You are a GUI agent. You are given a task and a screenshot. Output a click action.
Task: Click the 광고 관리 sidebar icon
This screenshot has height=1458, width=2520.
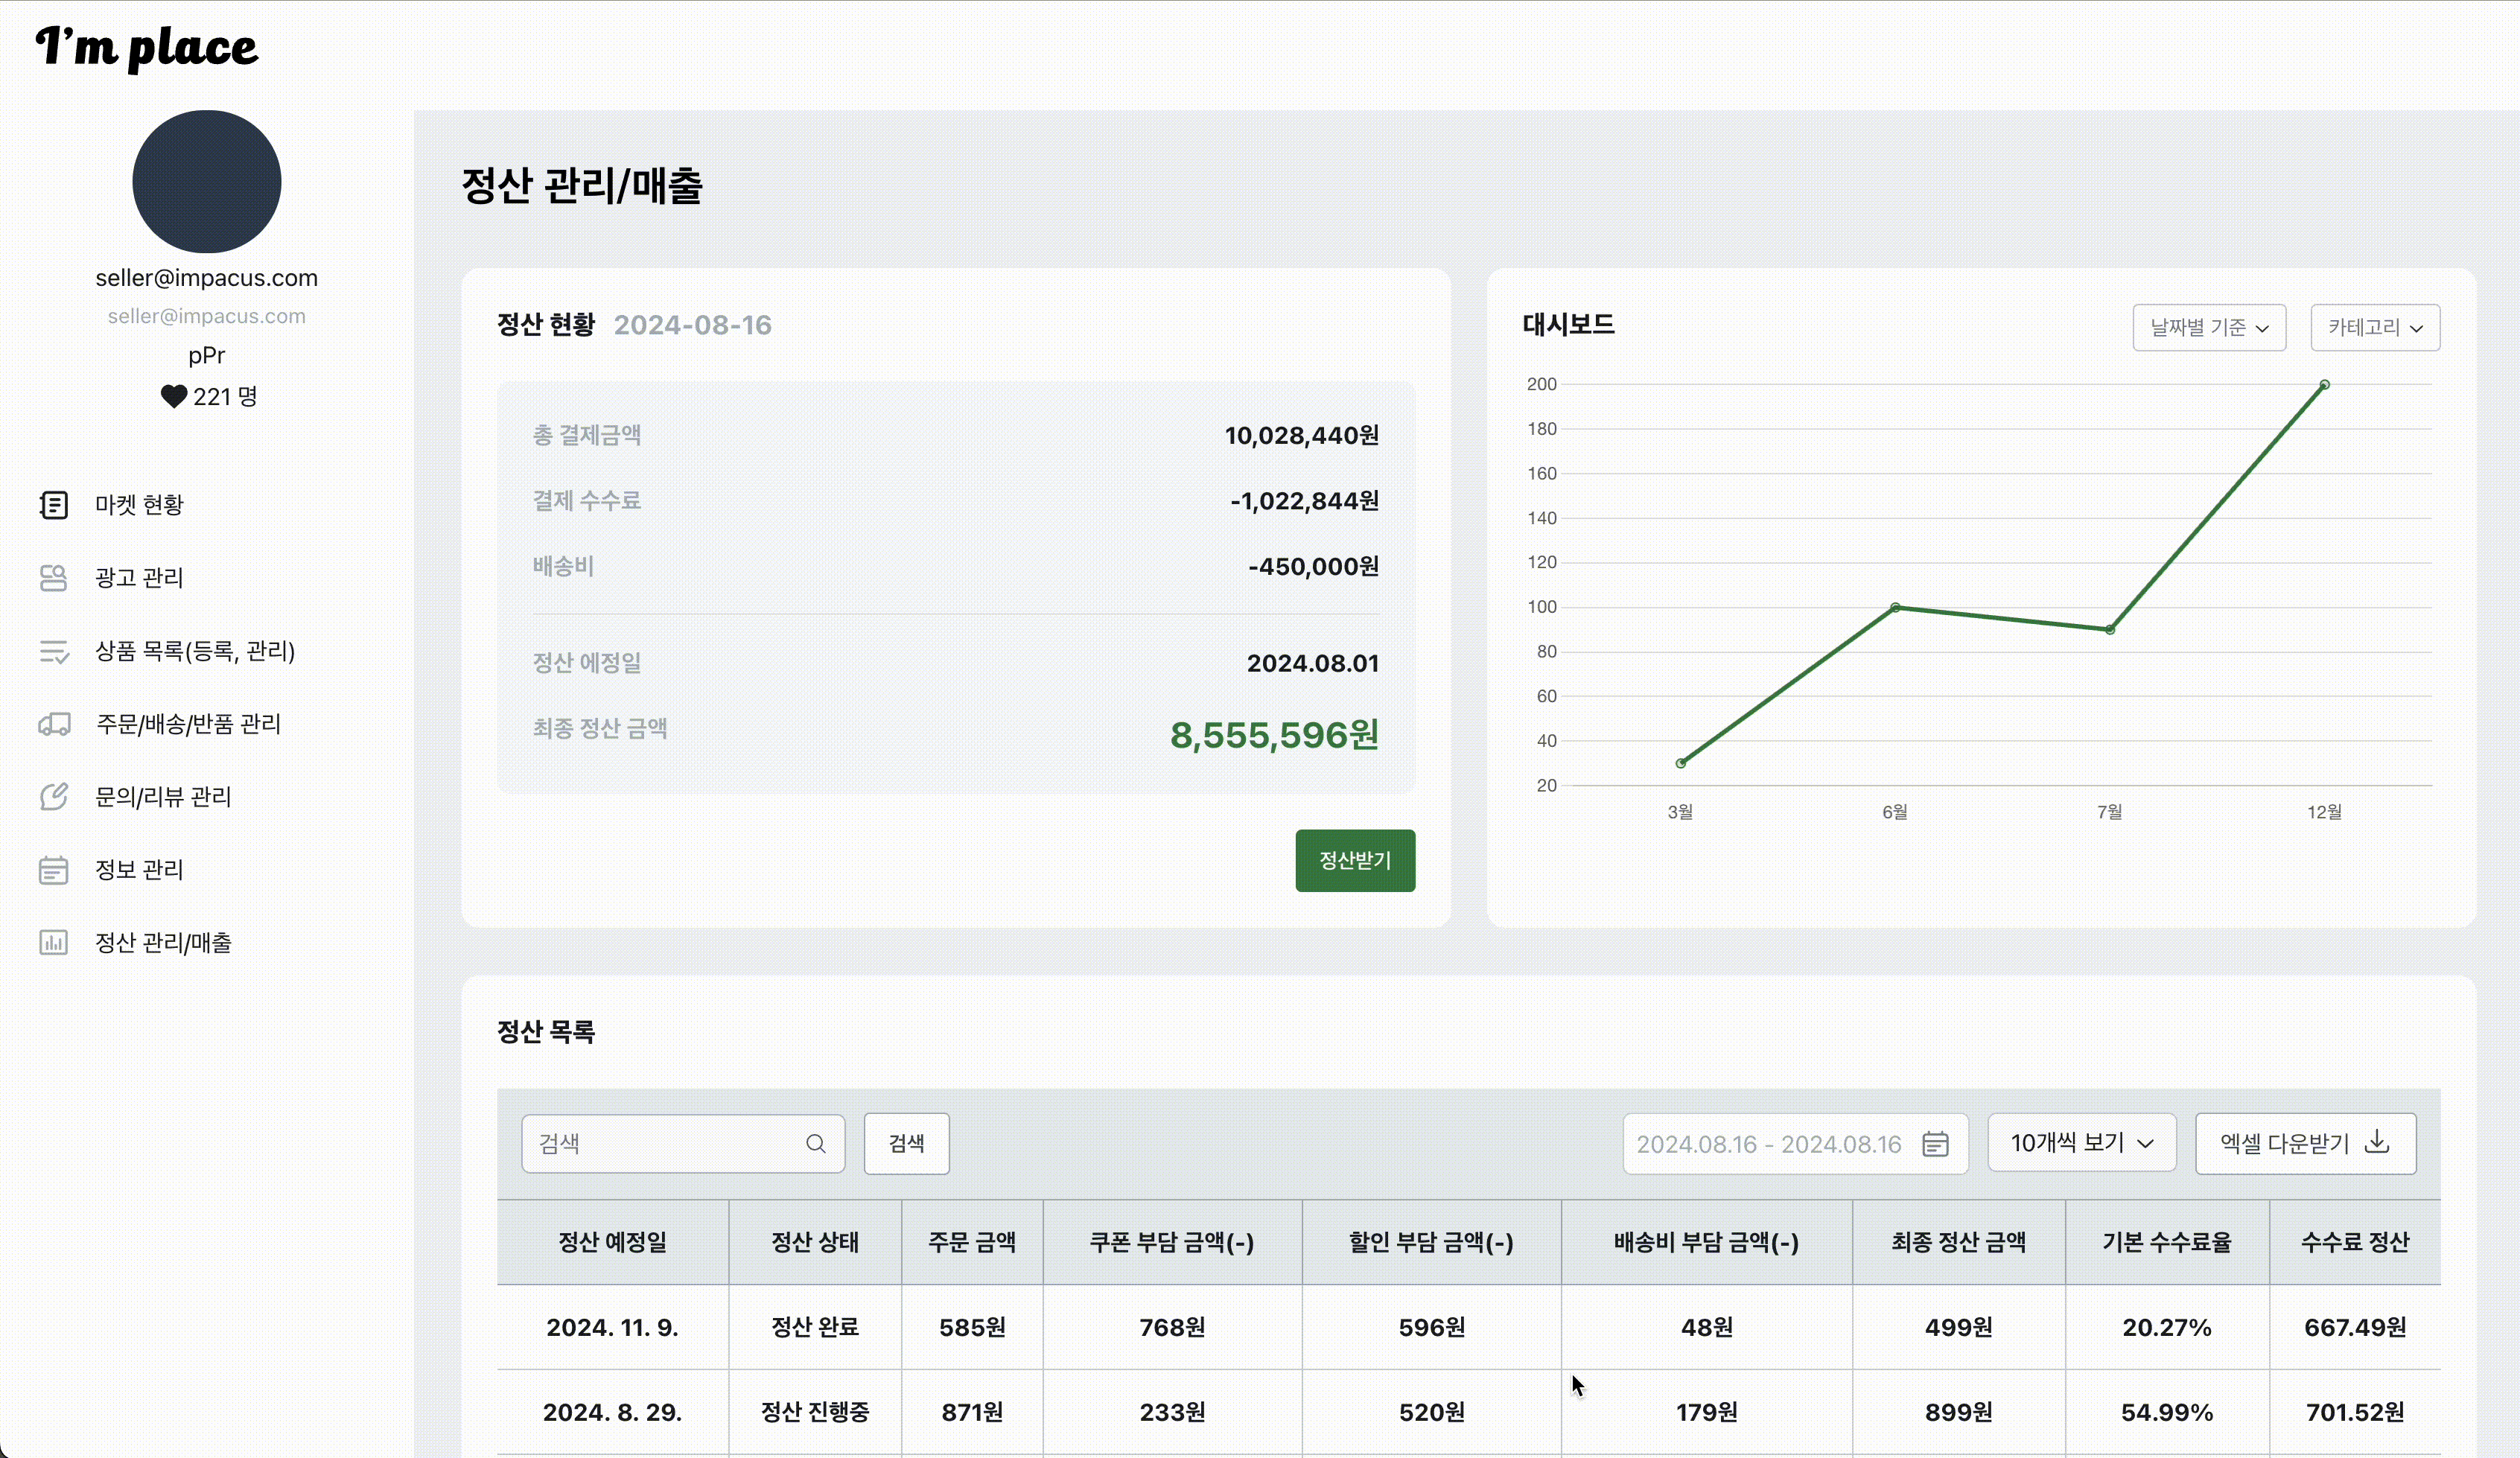[x=53, y=578]
